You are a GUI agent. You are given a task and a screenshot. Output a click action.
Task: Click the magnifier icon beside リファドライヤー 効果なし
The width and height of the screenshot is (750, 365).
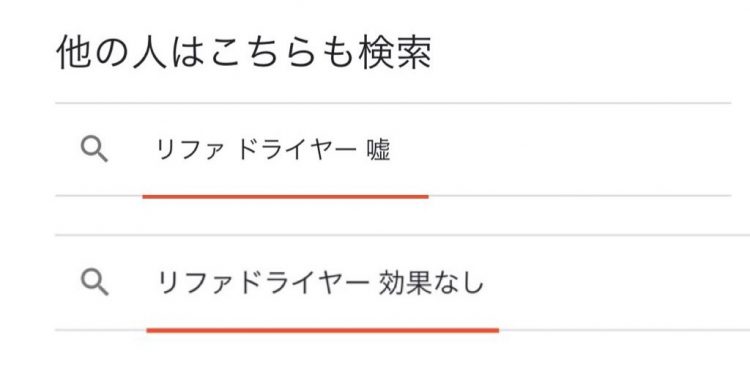point(94,282)
